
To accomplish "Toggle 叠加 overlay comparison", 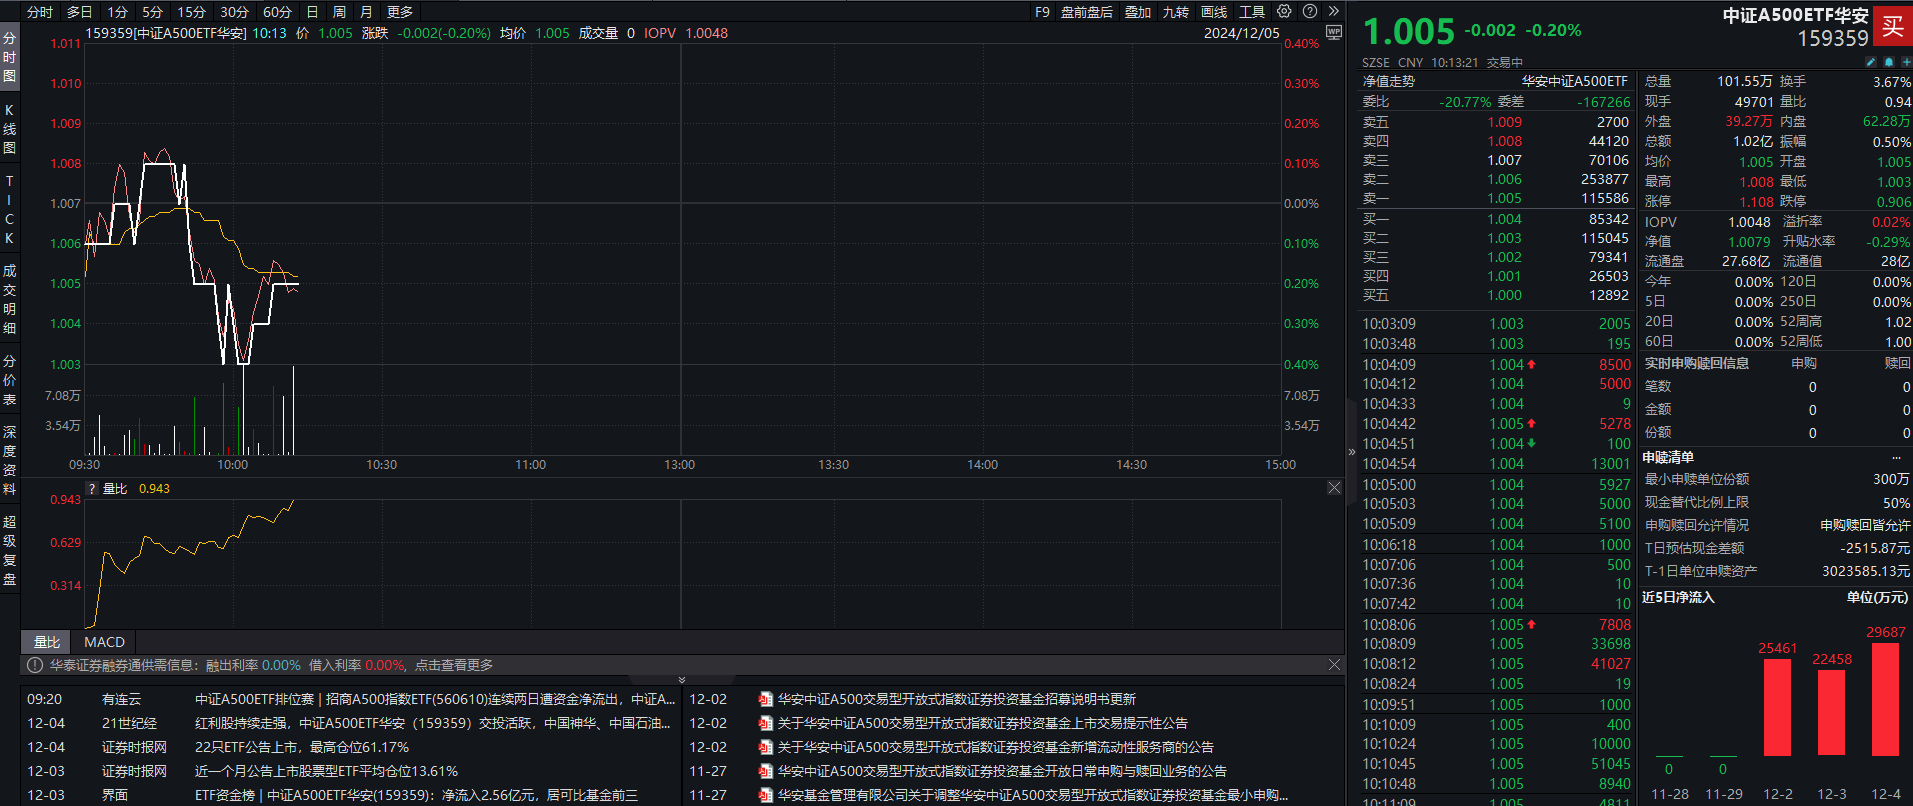I will click(1138, 12).
